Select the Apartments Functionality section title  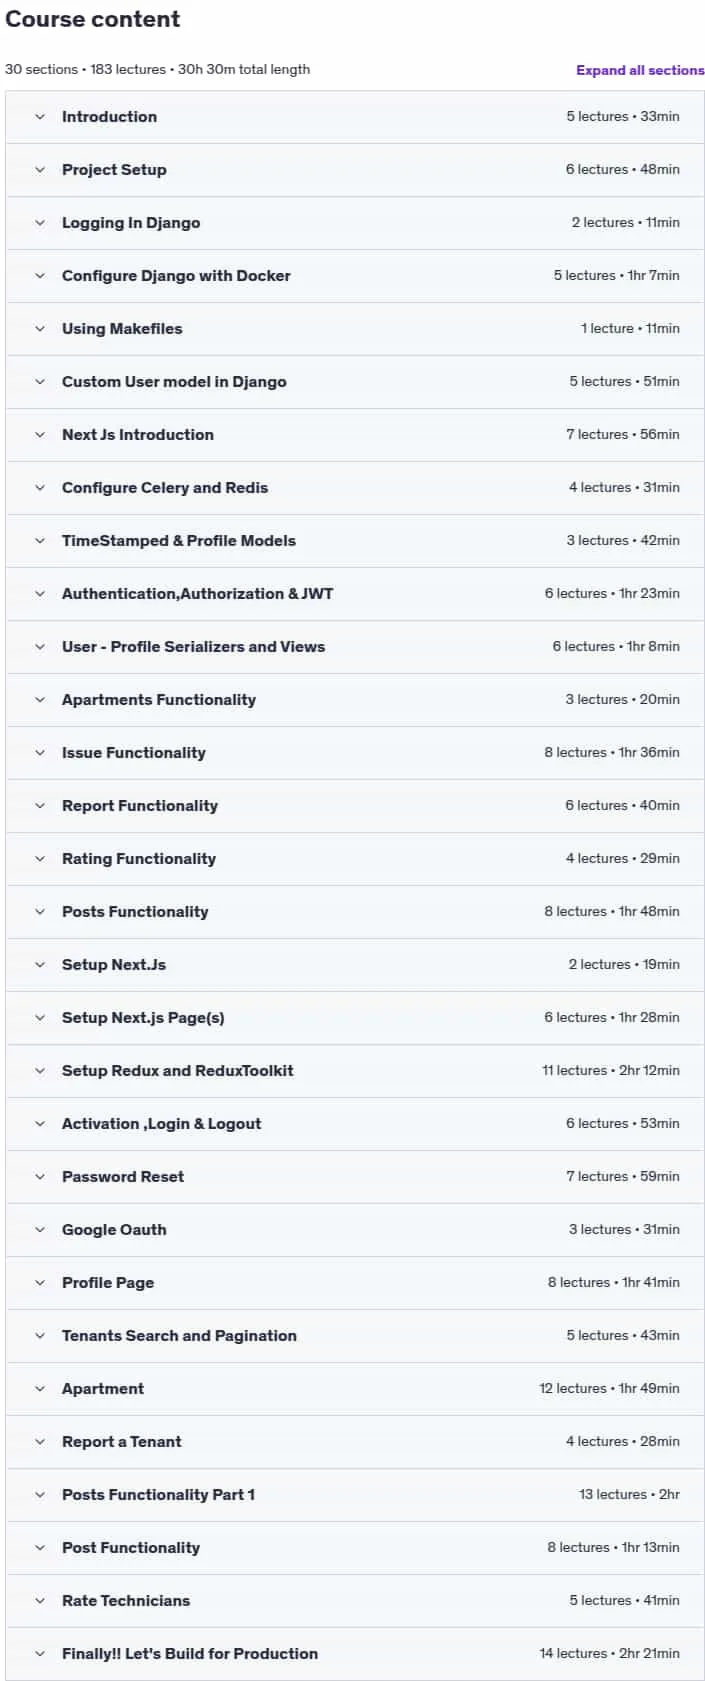point(159,700)
